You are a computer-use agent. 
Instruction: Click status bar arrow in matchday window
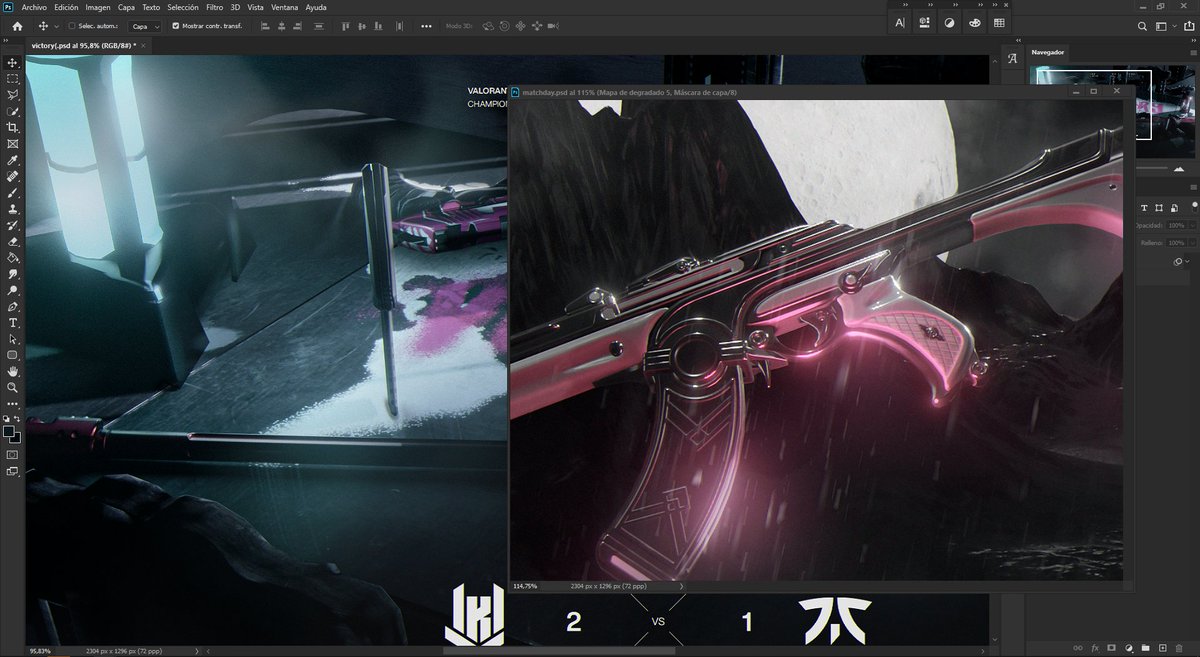tap(682, 586)
